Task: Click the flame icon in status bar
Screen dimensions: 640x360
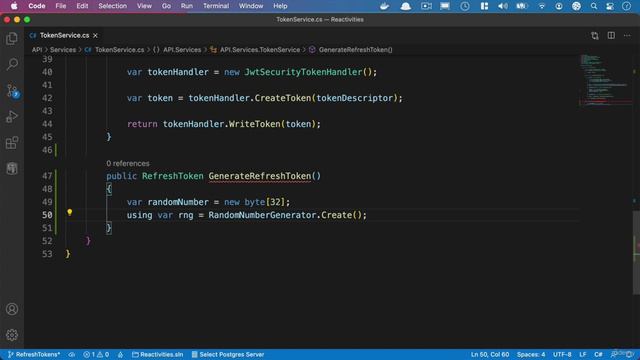Action: point(120,354)
